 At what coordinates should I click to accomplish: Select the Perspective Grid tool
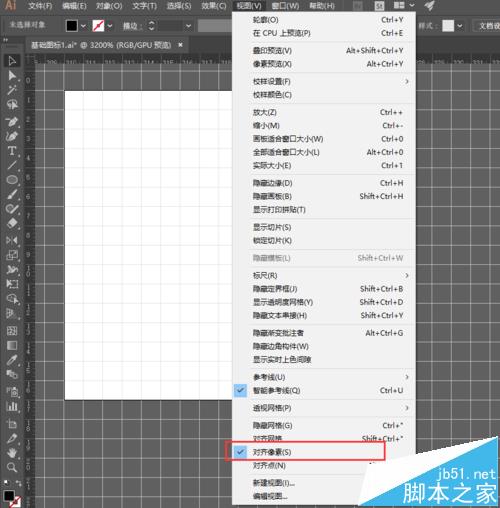click(x=12, y=313)
